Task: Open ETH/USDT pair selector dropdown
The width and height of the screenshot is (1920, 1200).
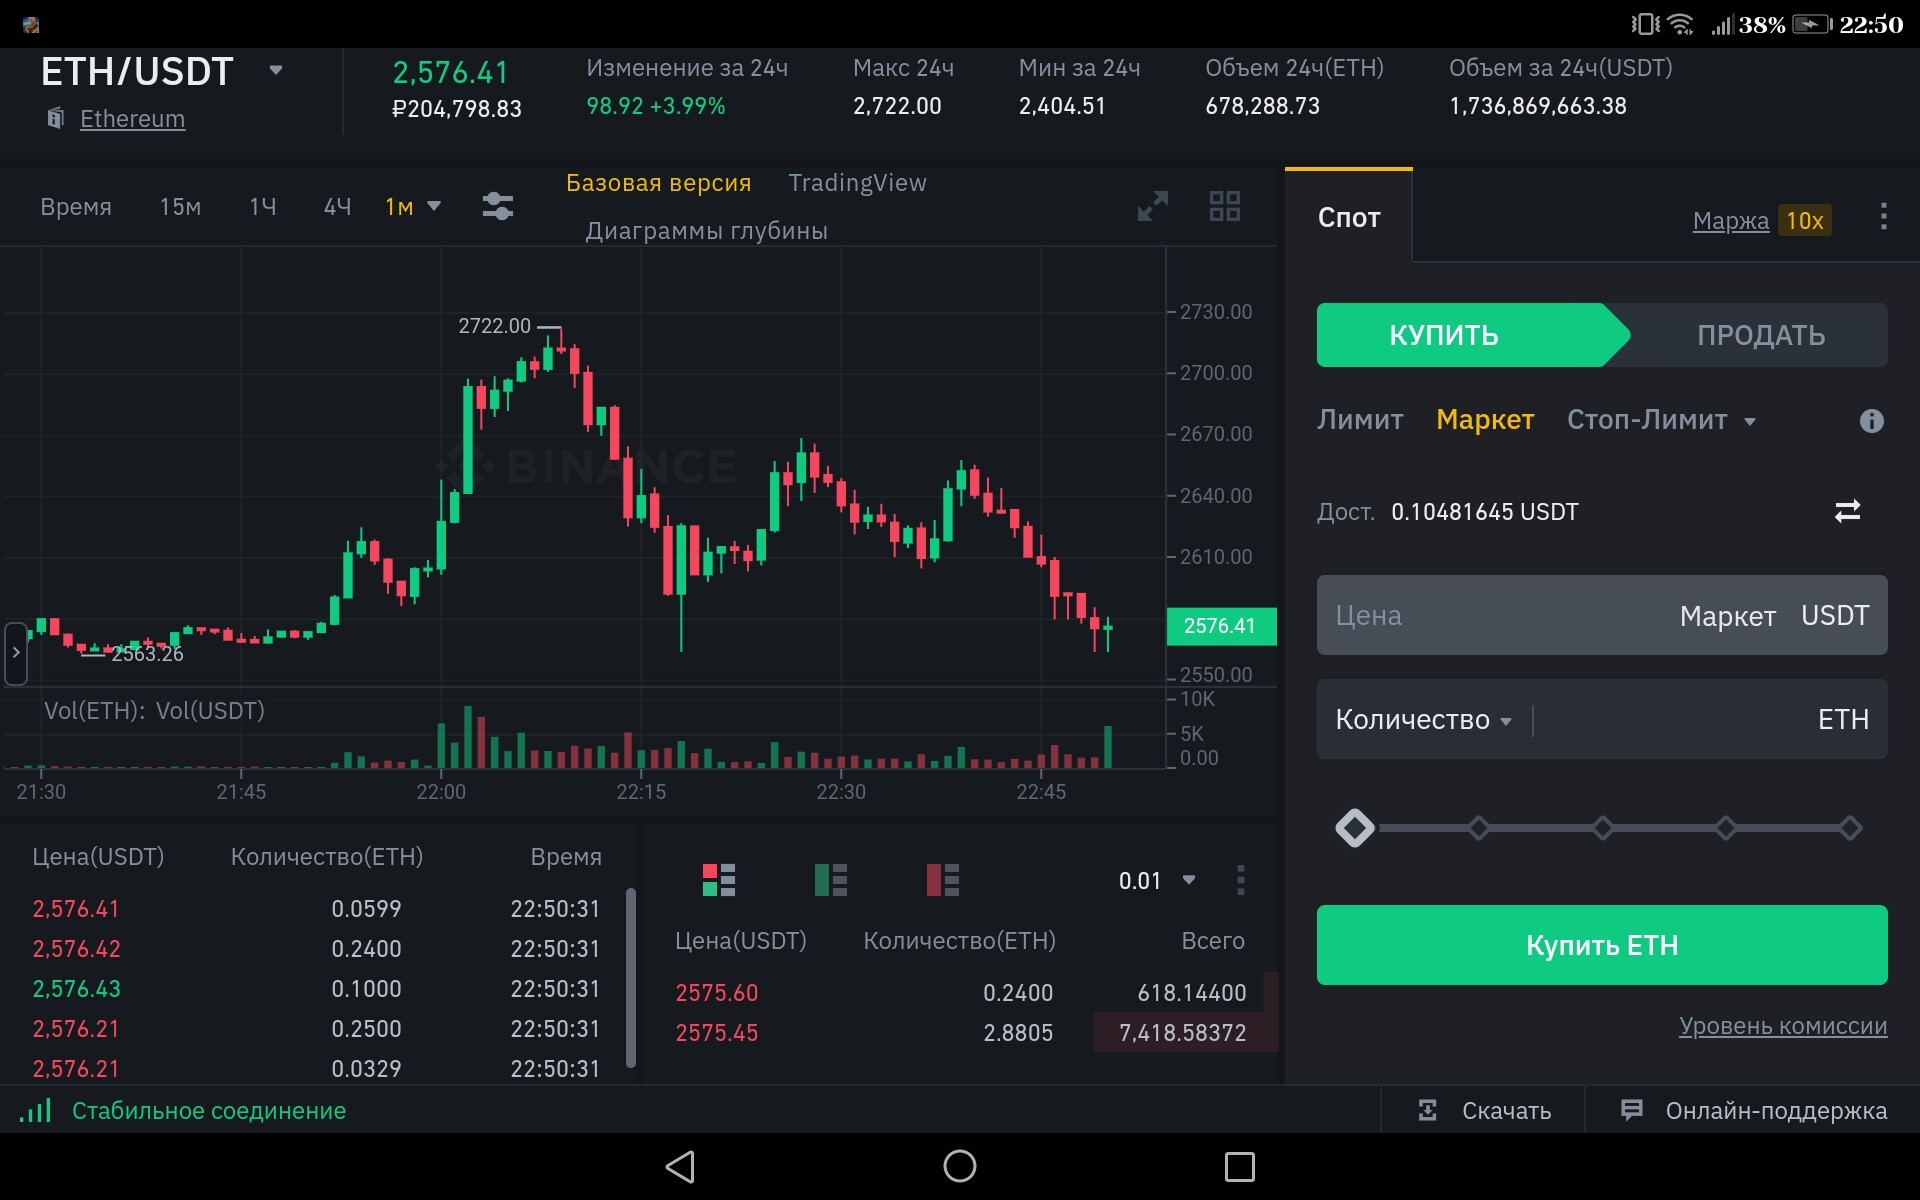Action: (x=276, y=70)
